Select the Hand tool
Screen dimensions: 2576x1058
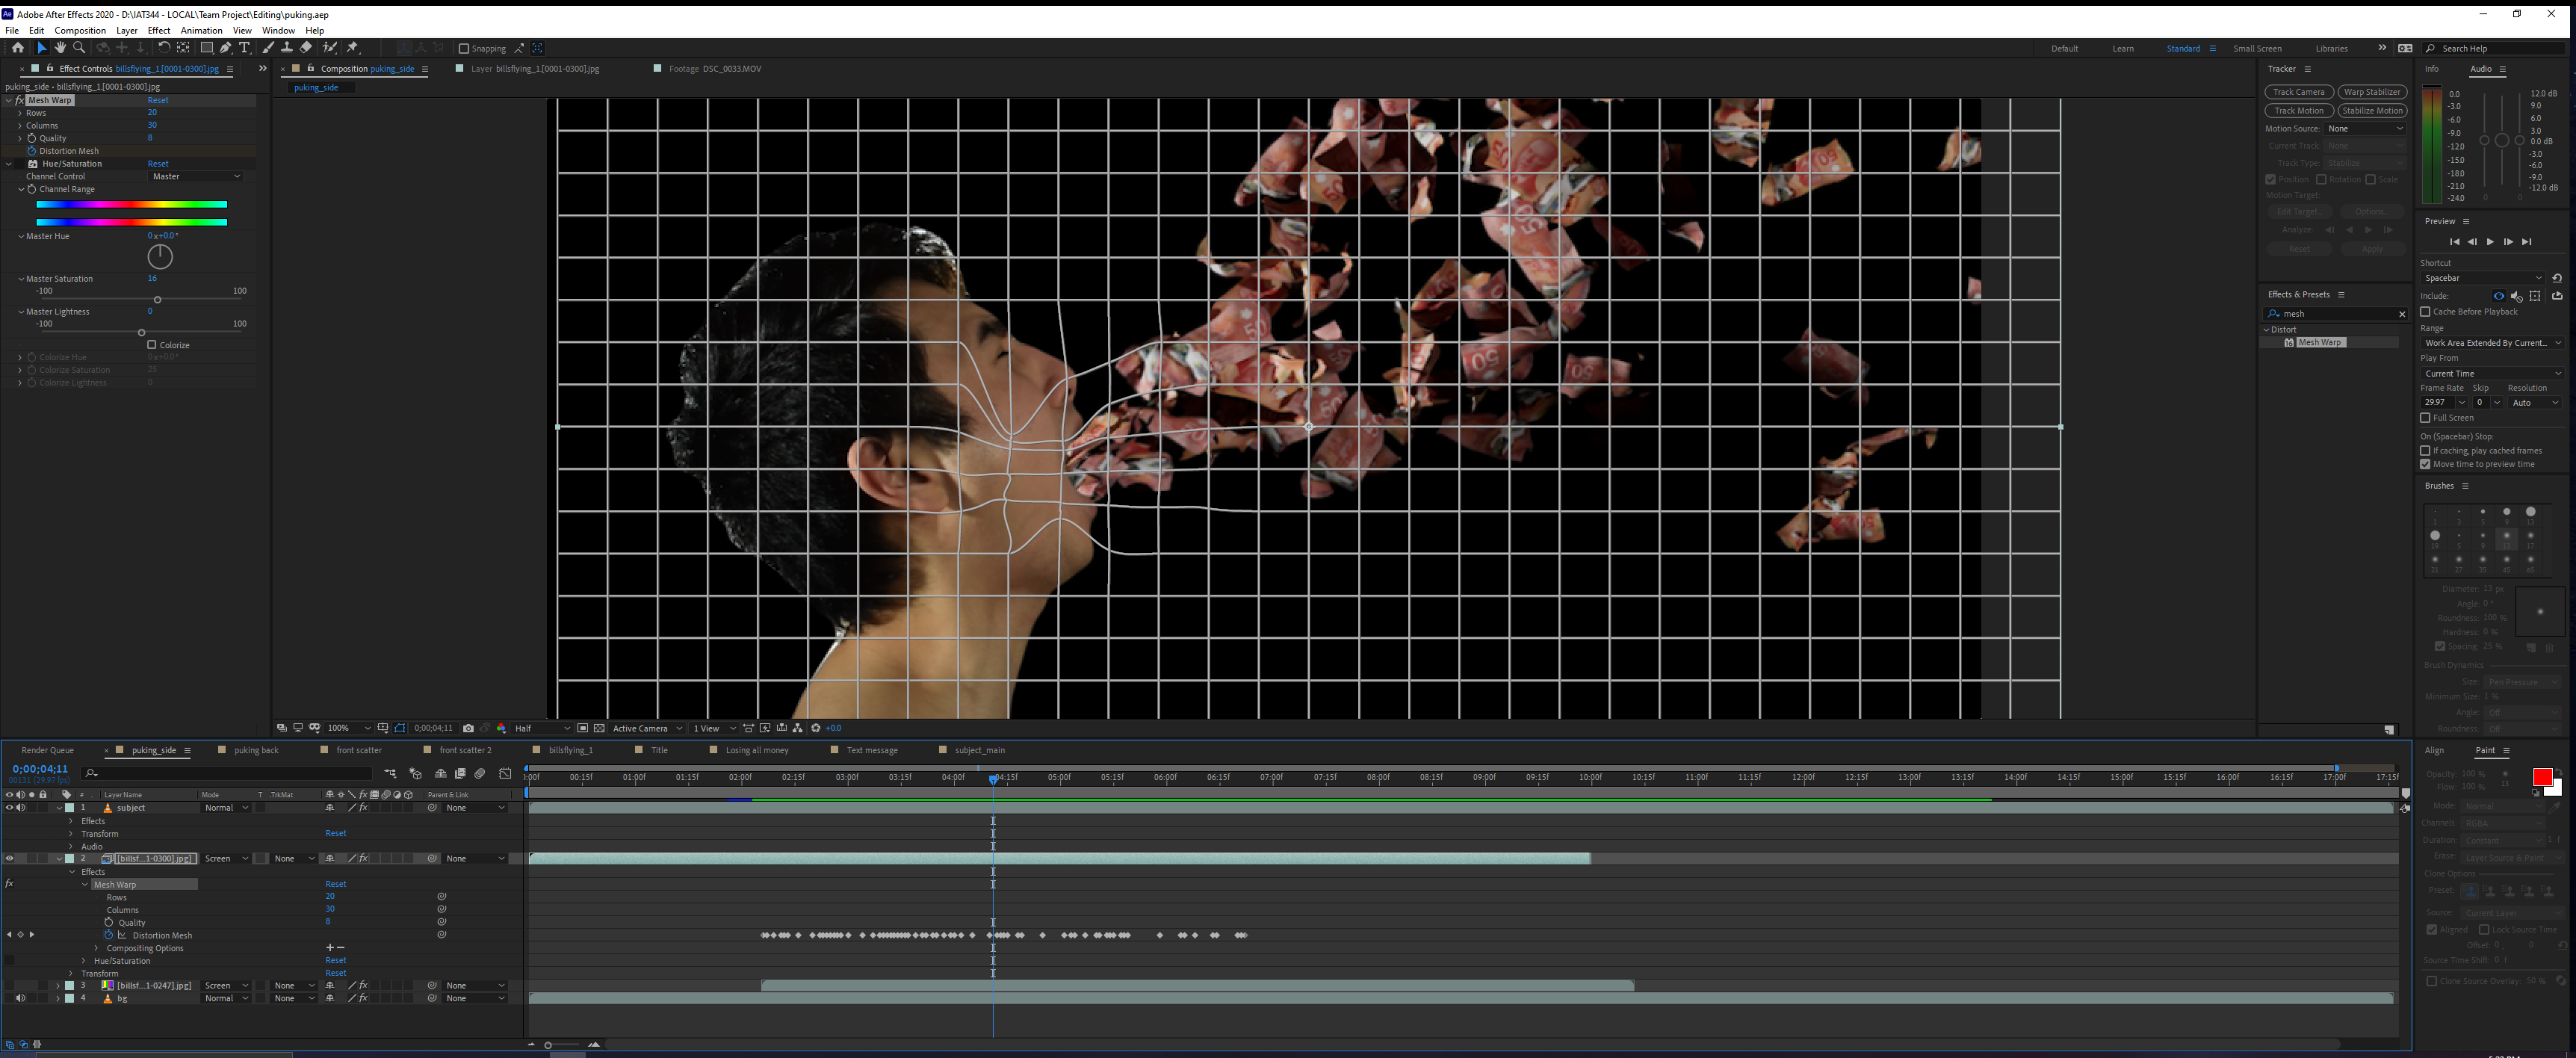(60, 48)
